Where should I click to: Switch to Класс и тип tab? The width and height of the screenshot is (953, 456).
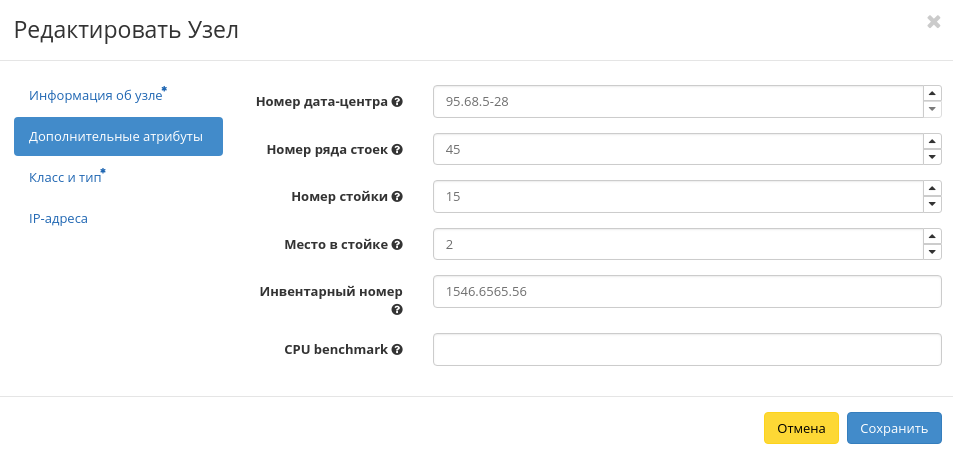tap(66, 178)
